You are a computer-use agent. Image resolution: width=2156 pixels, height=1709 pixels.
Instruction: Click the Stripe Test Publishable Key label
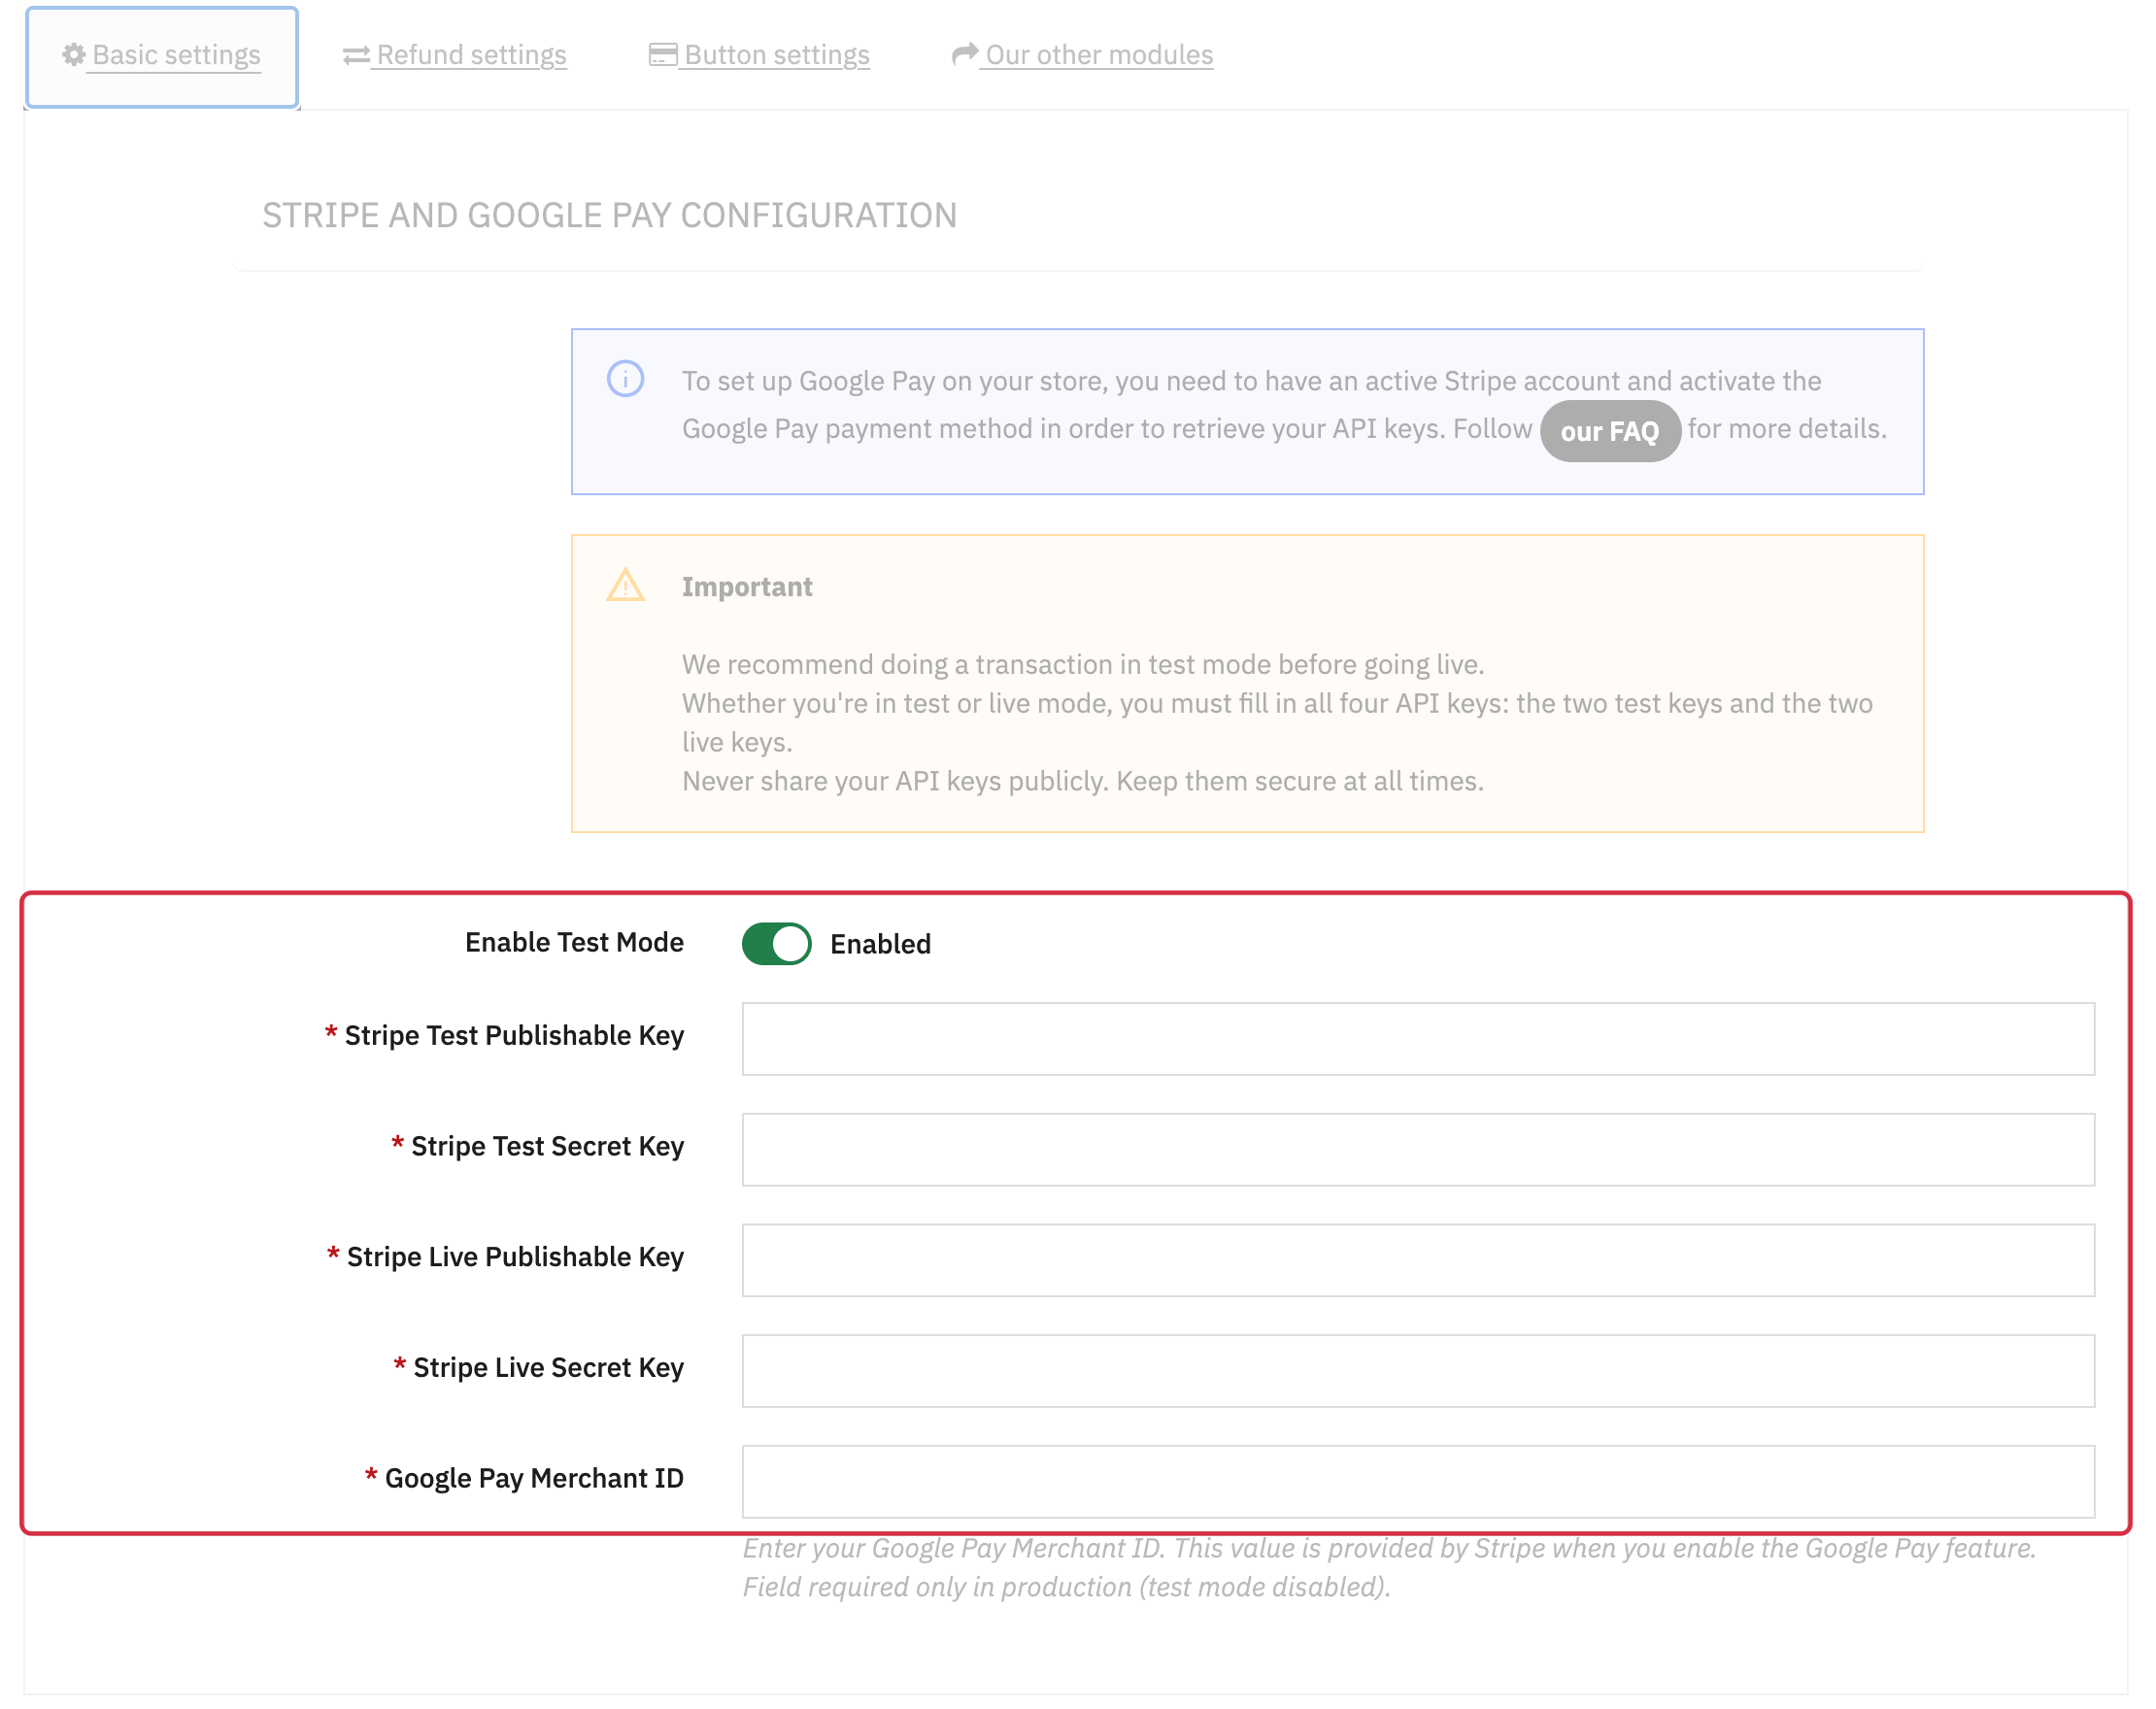tap(514, 1035)
